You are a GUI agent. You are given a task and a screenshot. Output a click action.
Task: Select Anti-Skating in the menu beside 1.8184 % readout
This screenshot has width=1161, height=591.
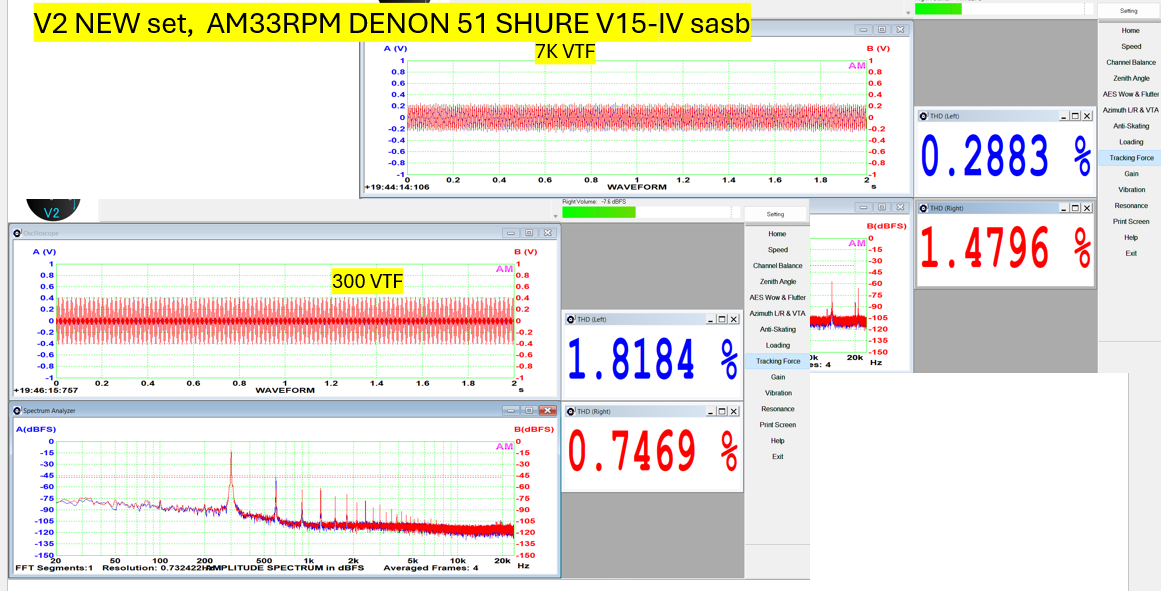click(x=777, y=330)
